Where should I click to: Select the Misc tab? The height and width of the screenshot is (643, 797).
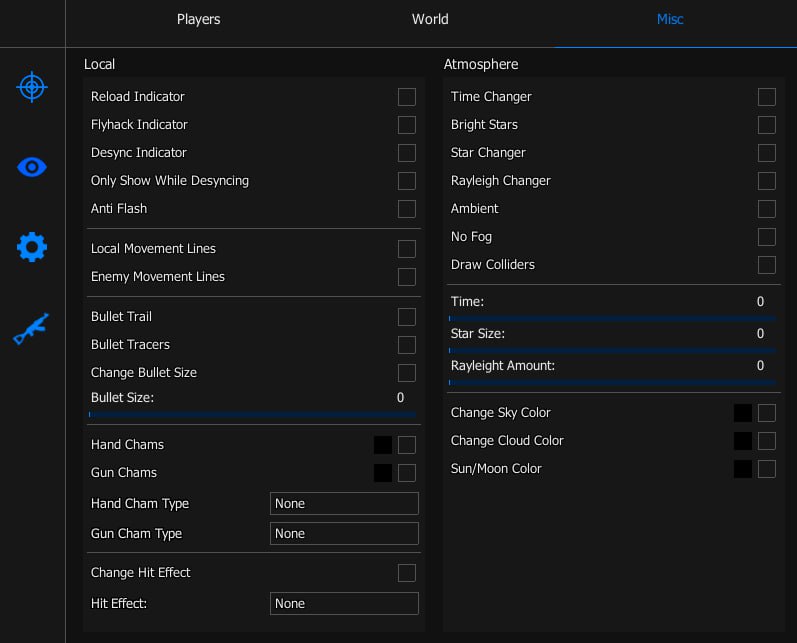point(670,19)
